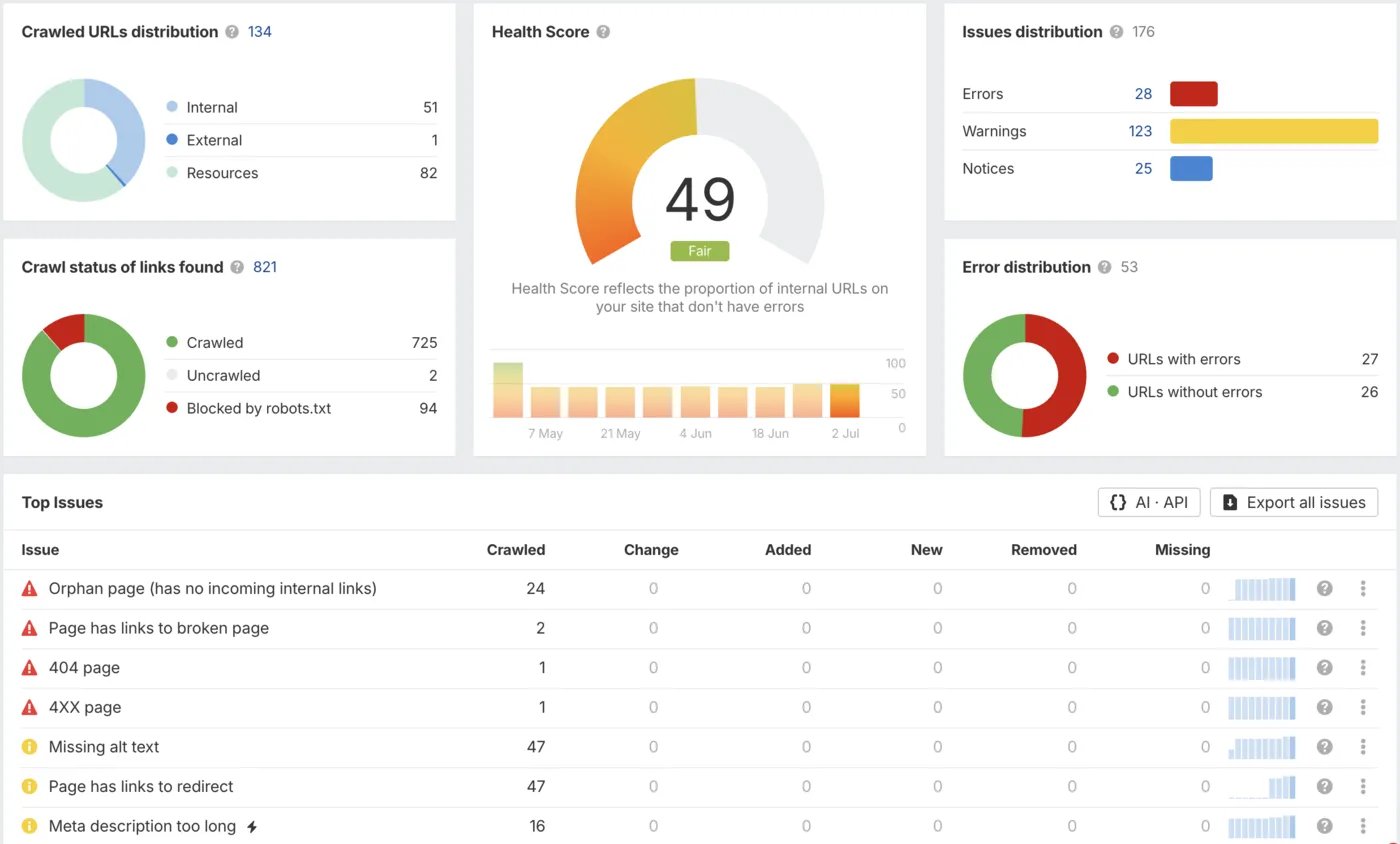The image size is (1400, 844).
Task: Click Orphan page trend sparkline
Action: [x=1262, y=588]
